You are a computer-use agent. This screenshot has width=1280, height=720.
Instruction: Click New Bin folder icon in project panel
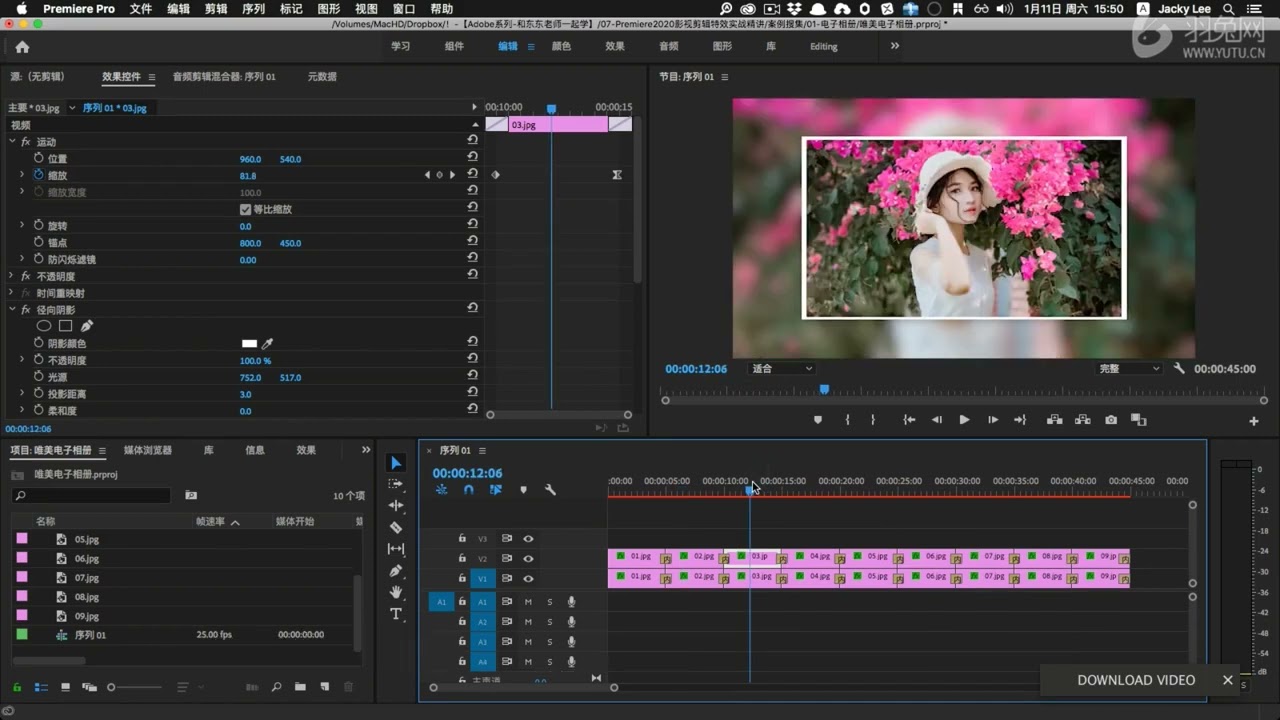tap(300, 687)
